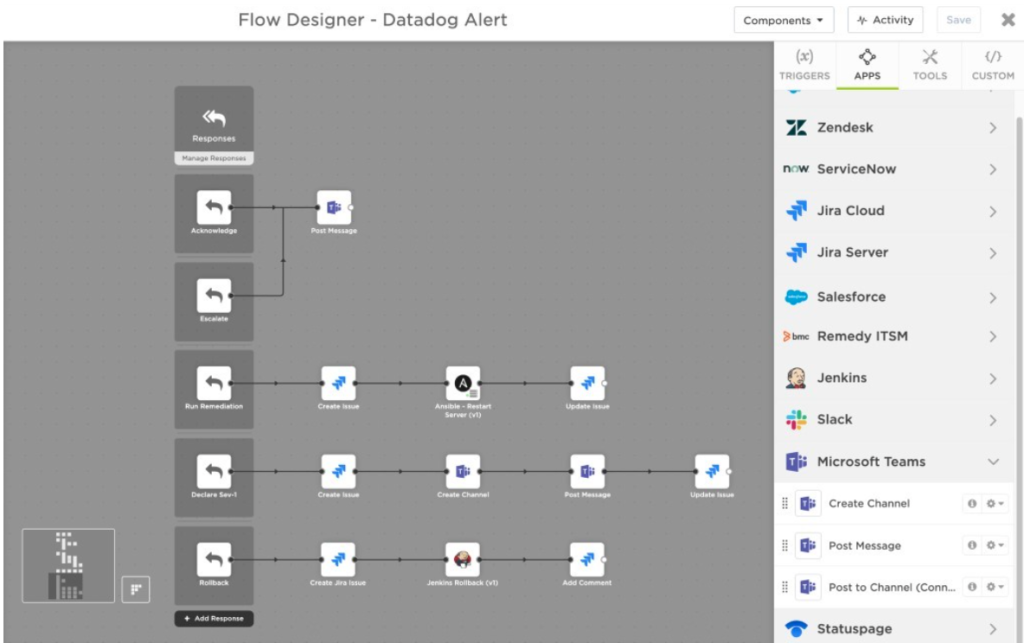Click the minimap thumbnail in the corner
The height and width of the screenshot is (643, 1024).
point(68,565)
